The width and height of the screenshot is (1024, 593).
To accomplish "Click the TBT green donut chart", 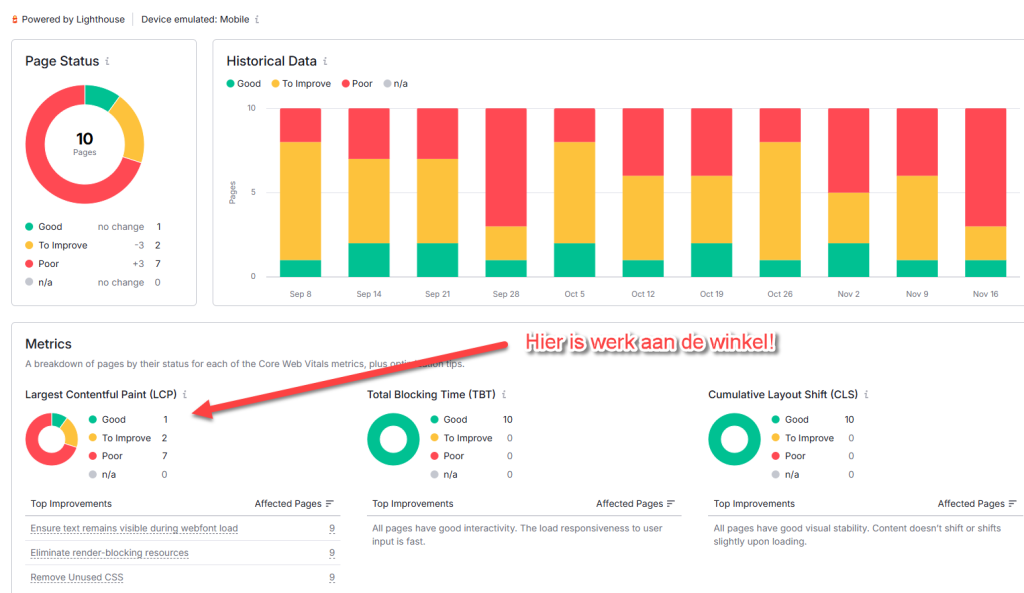I will [x=393, y=439].
